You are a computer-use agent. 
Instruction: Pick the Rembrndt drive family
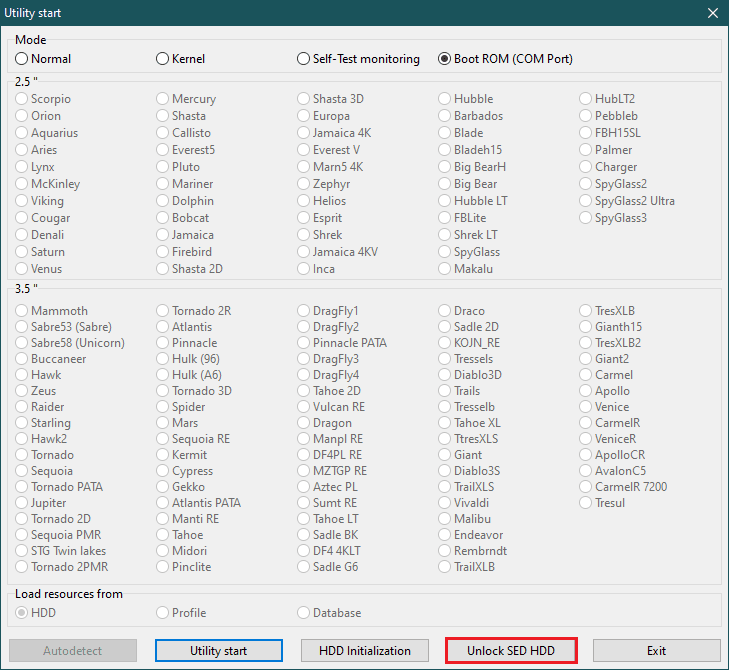pos(445,551)
